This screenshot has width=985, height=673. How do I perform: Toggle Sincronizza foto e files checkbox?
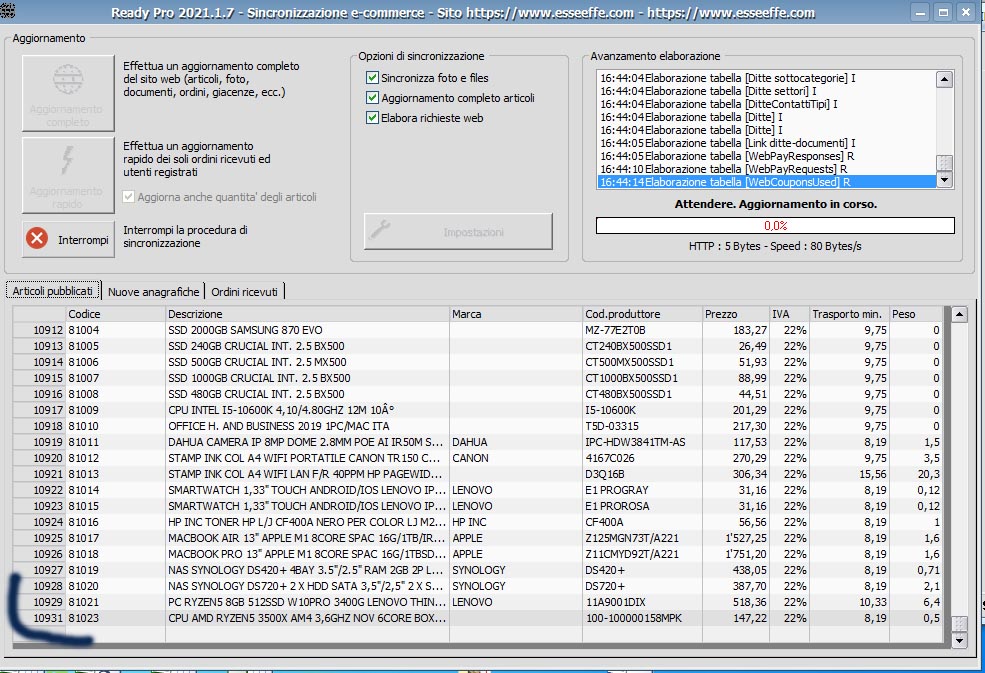372,78
